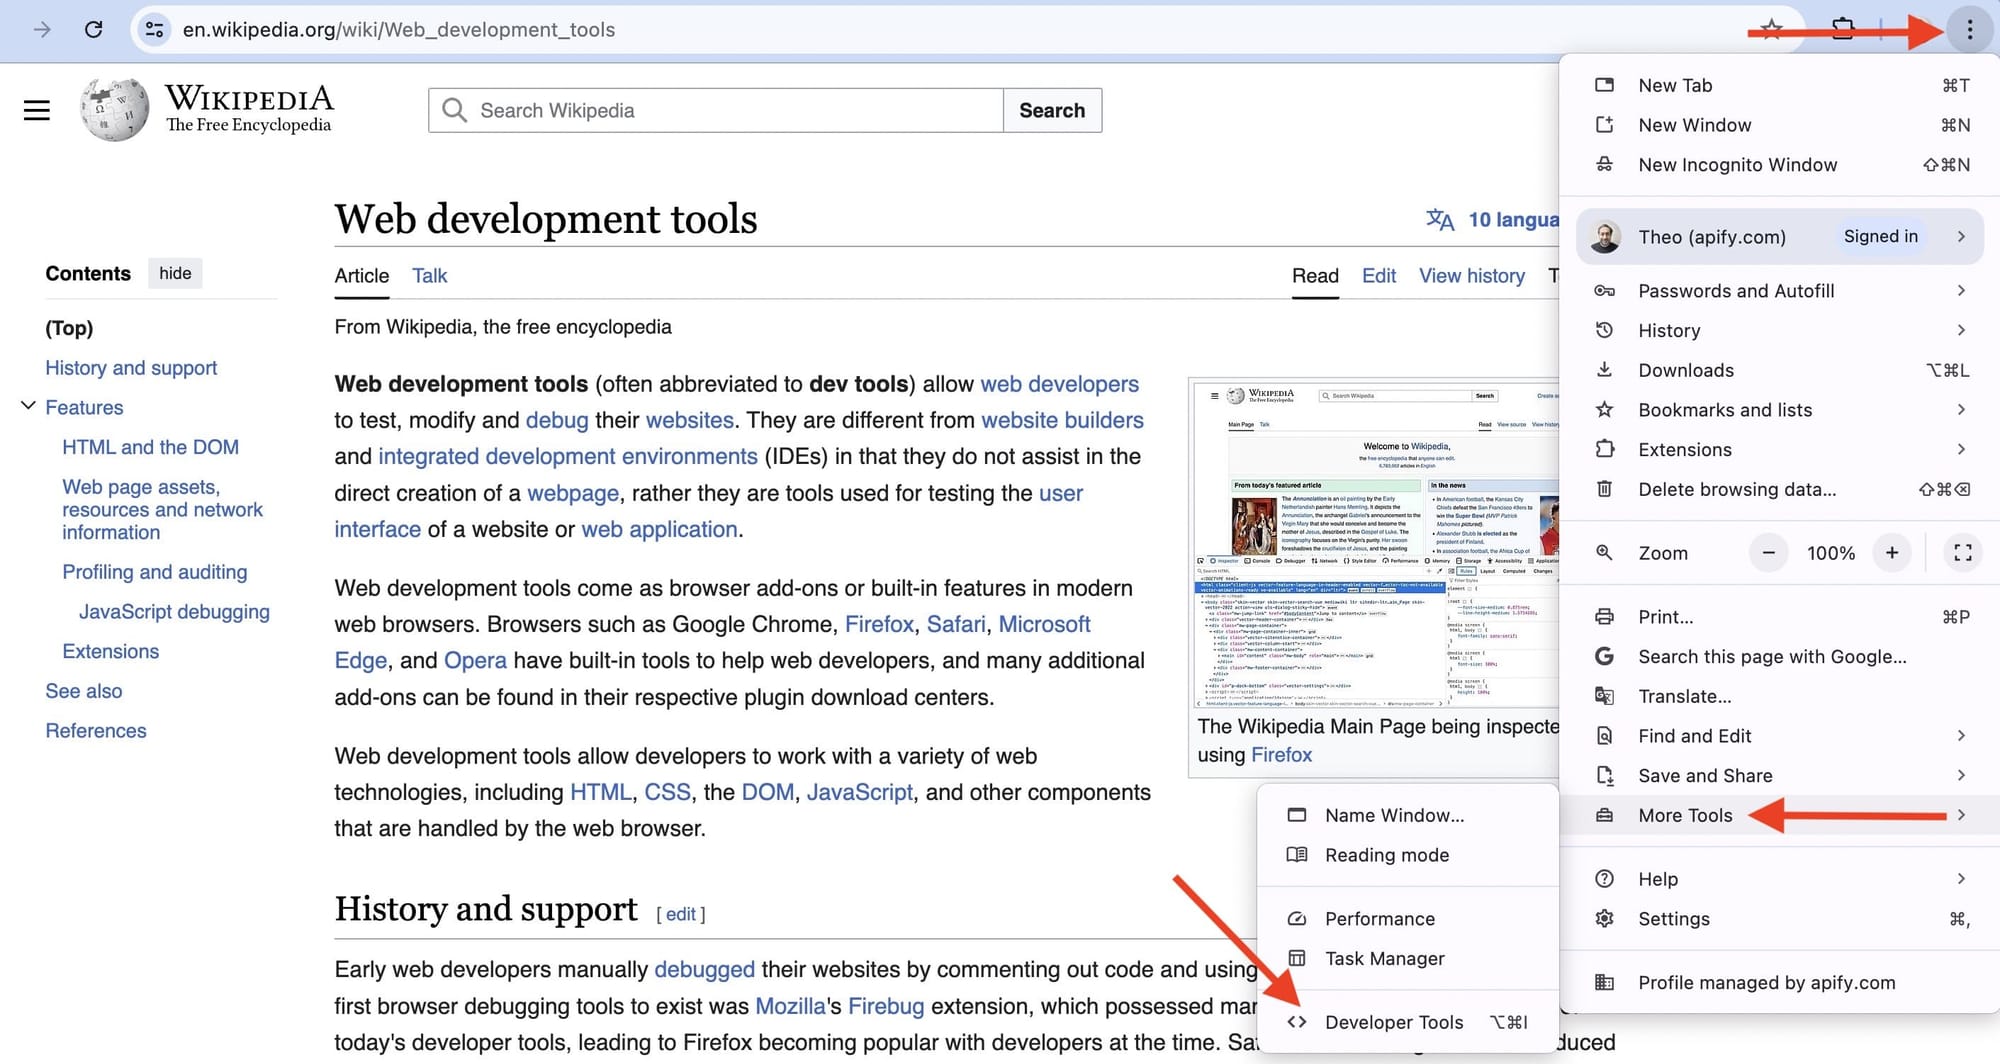Select Reading mode

pos(1386,855)
